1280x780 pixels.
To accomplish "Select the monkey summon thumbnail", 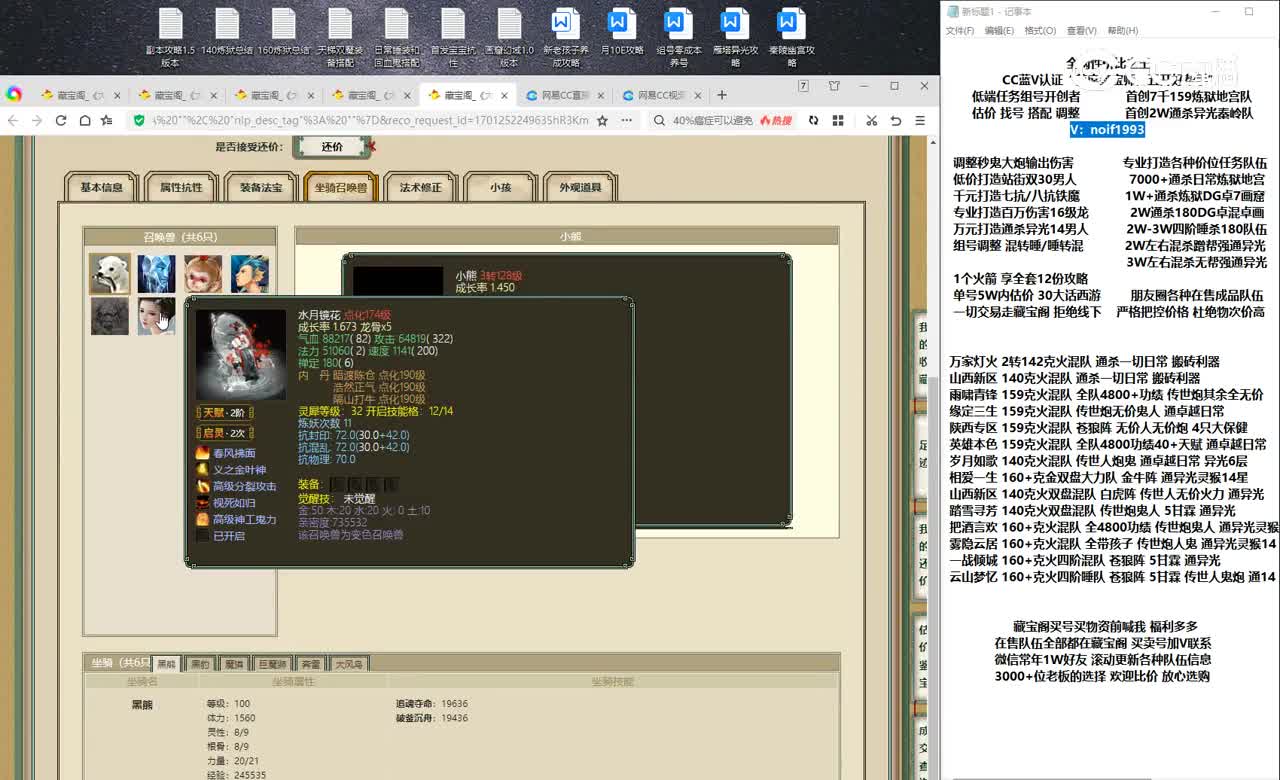I will click(x=203, y=273).
